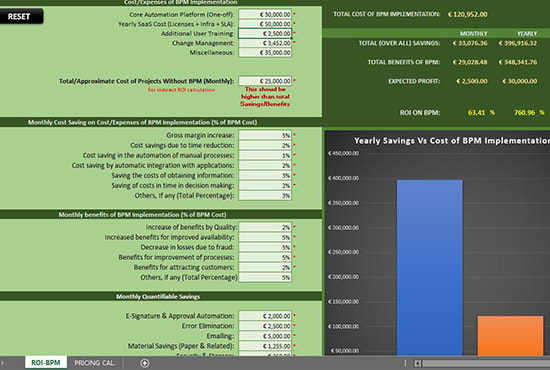Click the TOTAL COST OF BPM IMPLEMENTATION label

[386, 14]
